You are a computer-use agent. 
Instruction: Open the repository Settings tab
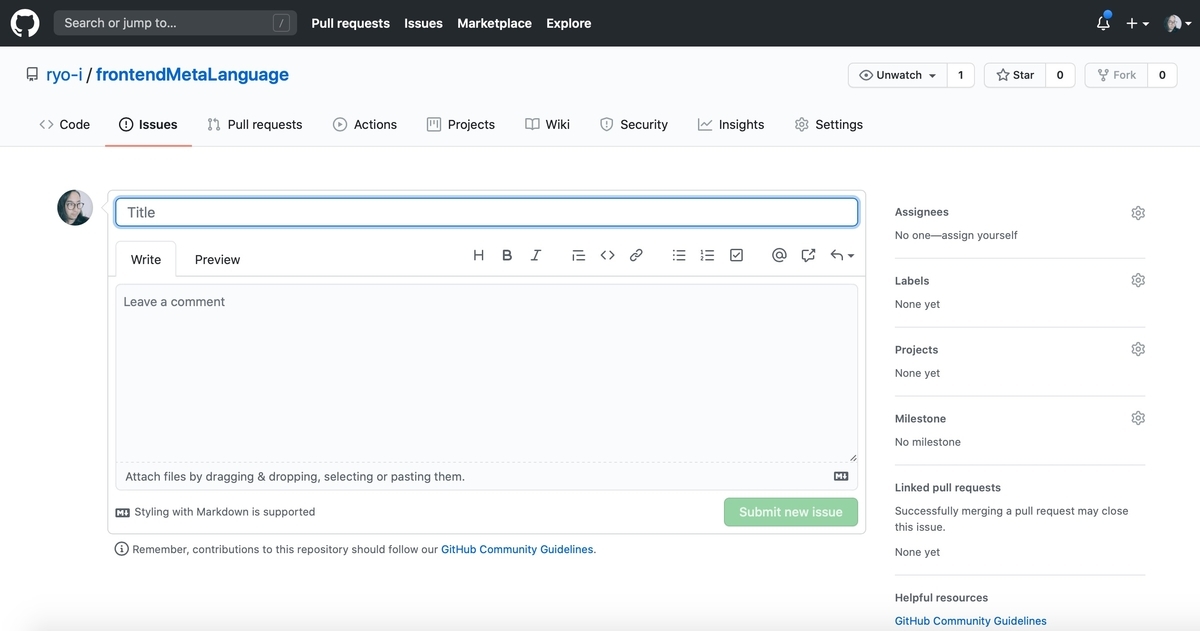pos(829,124)
